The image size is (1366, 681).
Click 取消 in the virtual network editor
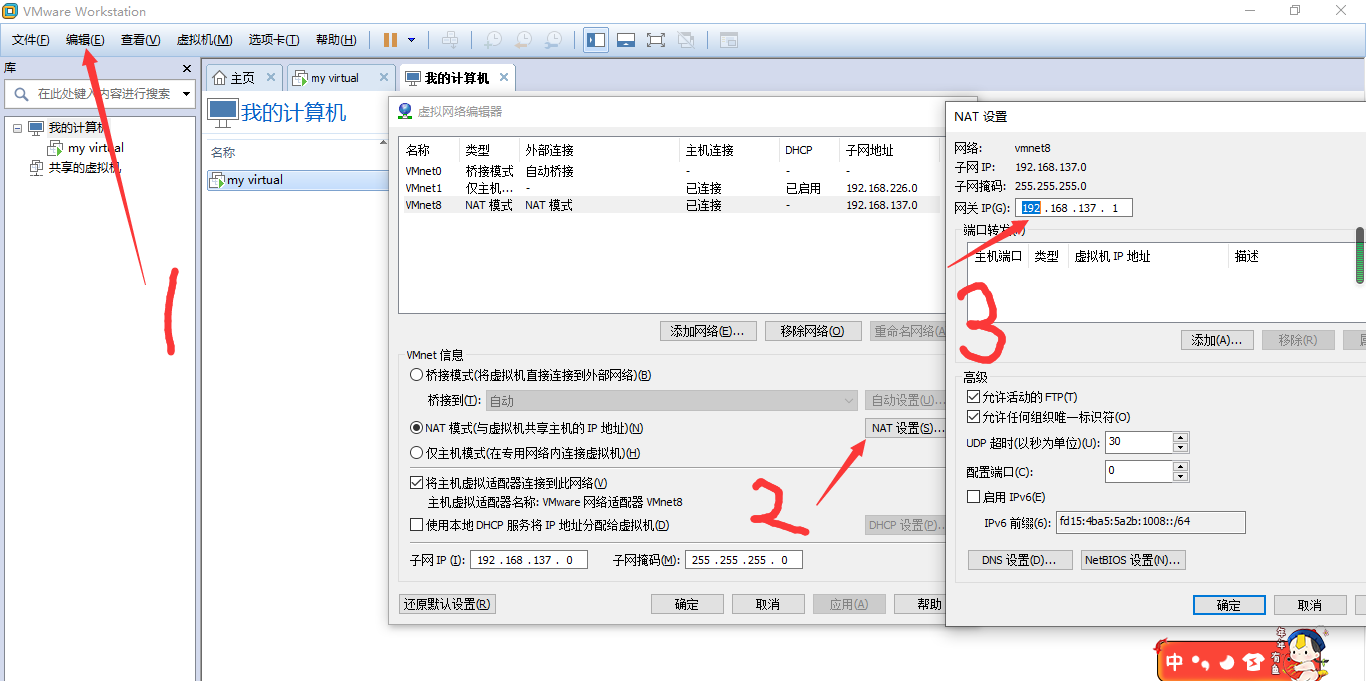coord(768,604)
